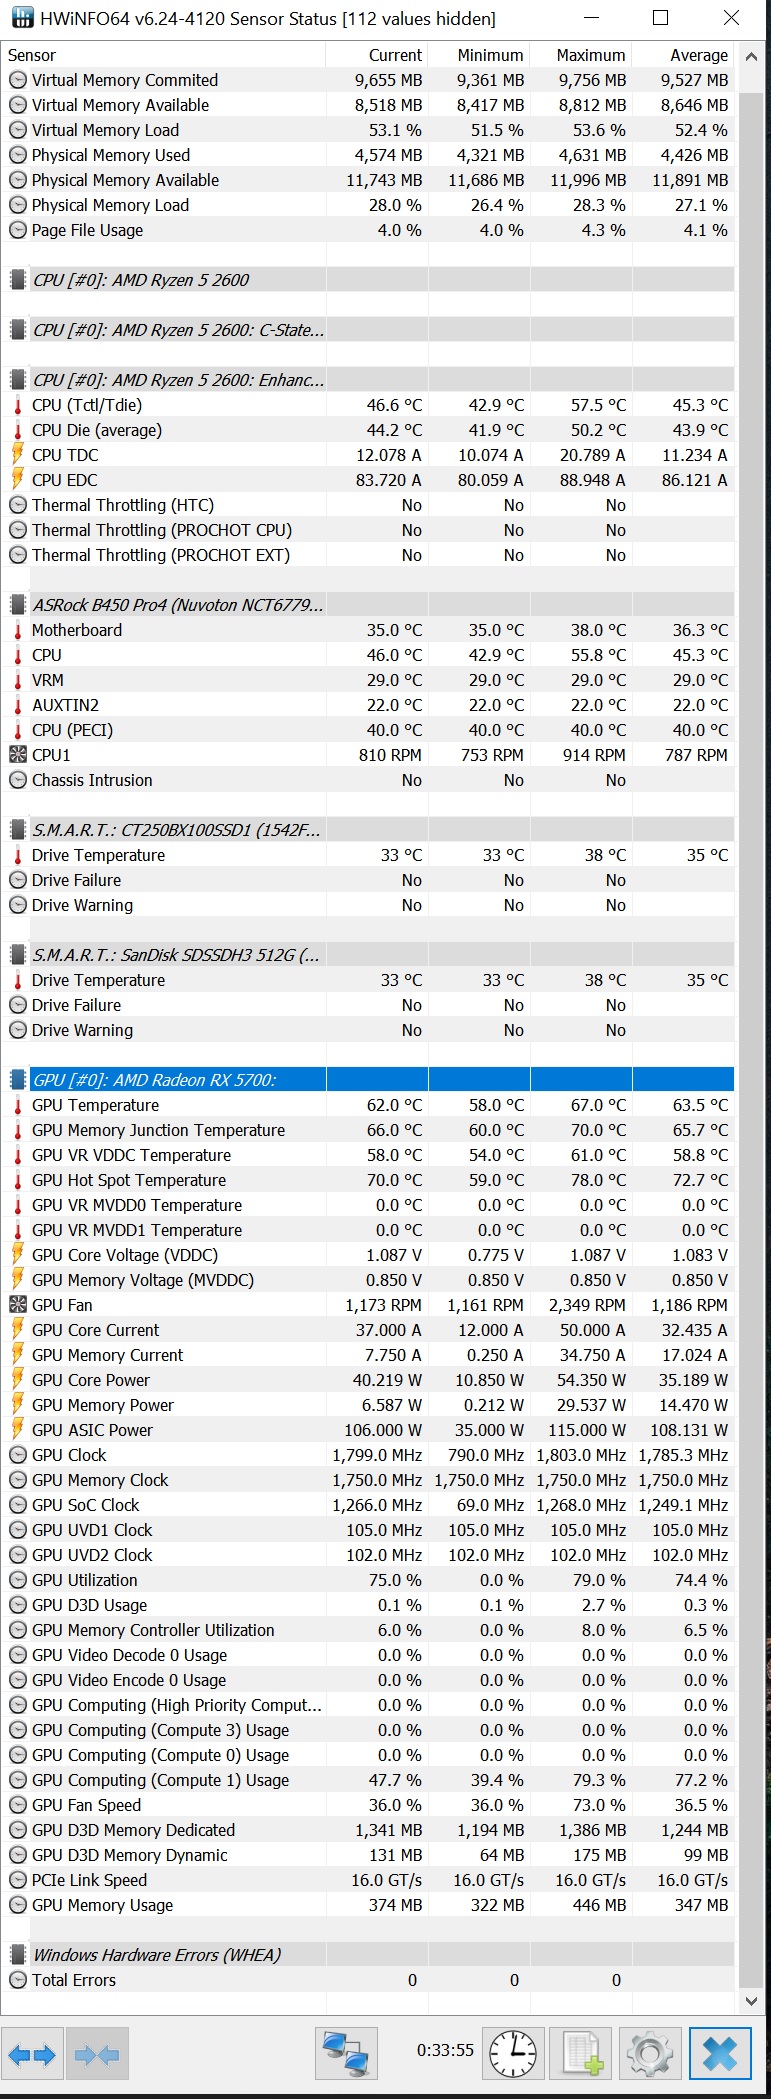Open sensor settings gear icon

(650, 2055)
